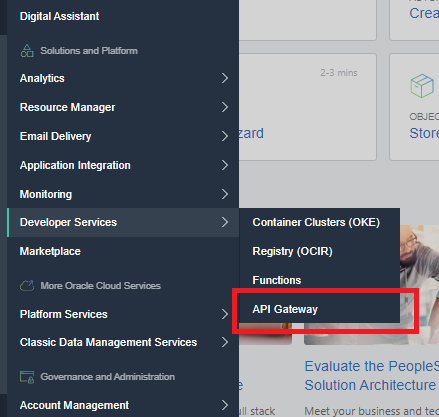
Task: Expand the Platform Services chevron
Action: click(x=225, y=314)
